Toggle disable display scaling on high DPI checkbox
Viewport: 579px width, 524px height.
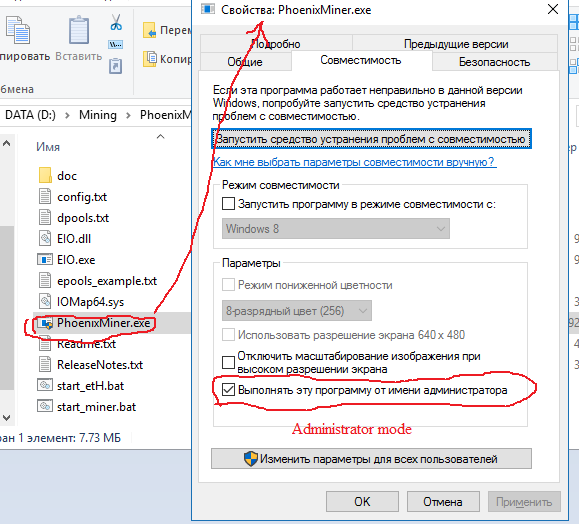(228, 362)
